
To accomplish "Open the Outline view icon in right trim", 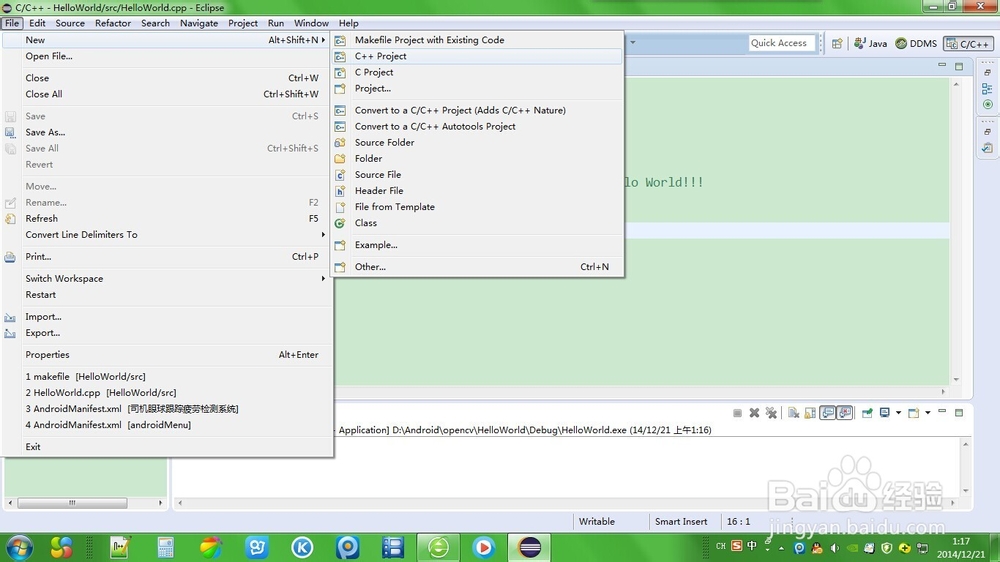I will click(987, 89).
